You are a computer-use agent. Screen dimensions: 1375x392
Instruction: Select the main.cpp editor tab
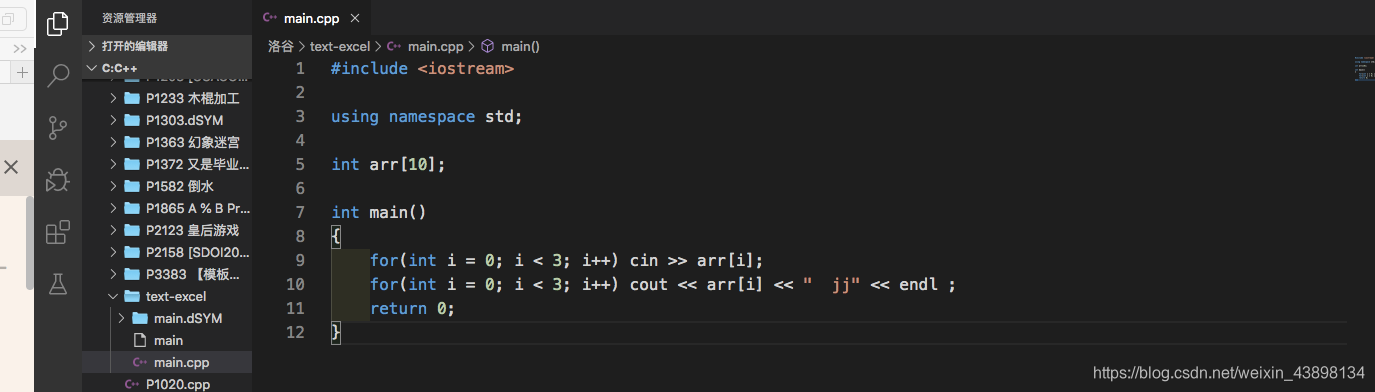pos(312,17)
